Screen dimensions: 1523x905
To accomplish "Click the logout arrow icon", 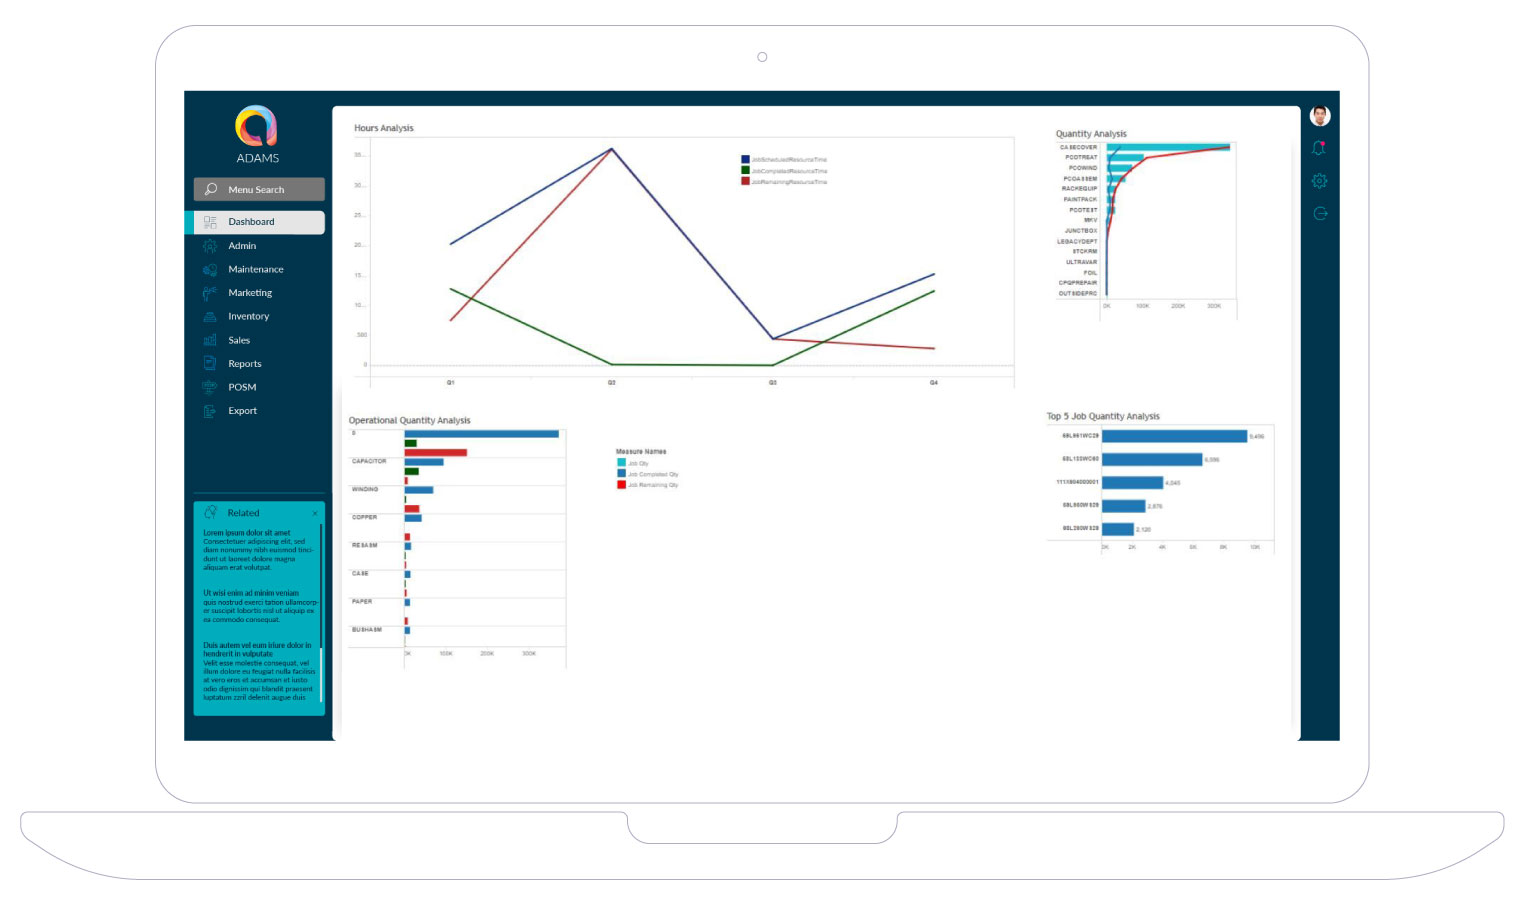I will point(1320,213).
